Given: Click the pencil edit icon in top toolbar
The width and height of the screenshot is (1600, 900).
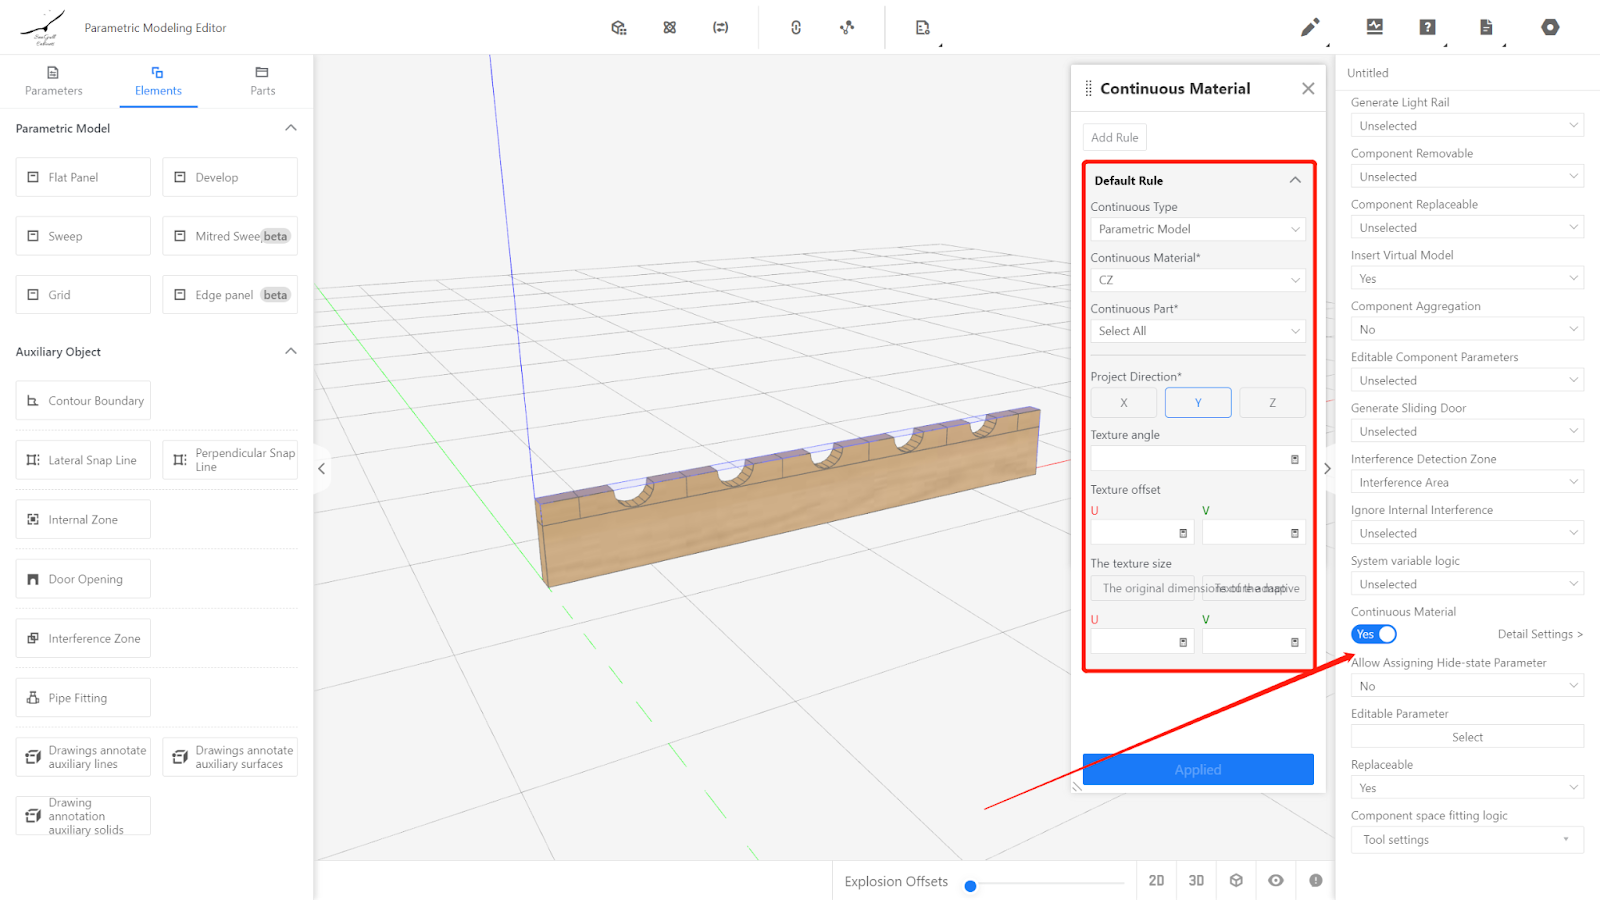Looking at the screenshot, I should 1309,28.
